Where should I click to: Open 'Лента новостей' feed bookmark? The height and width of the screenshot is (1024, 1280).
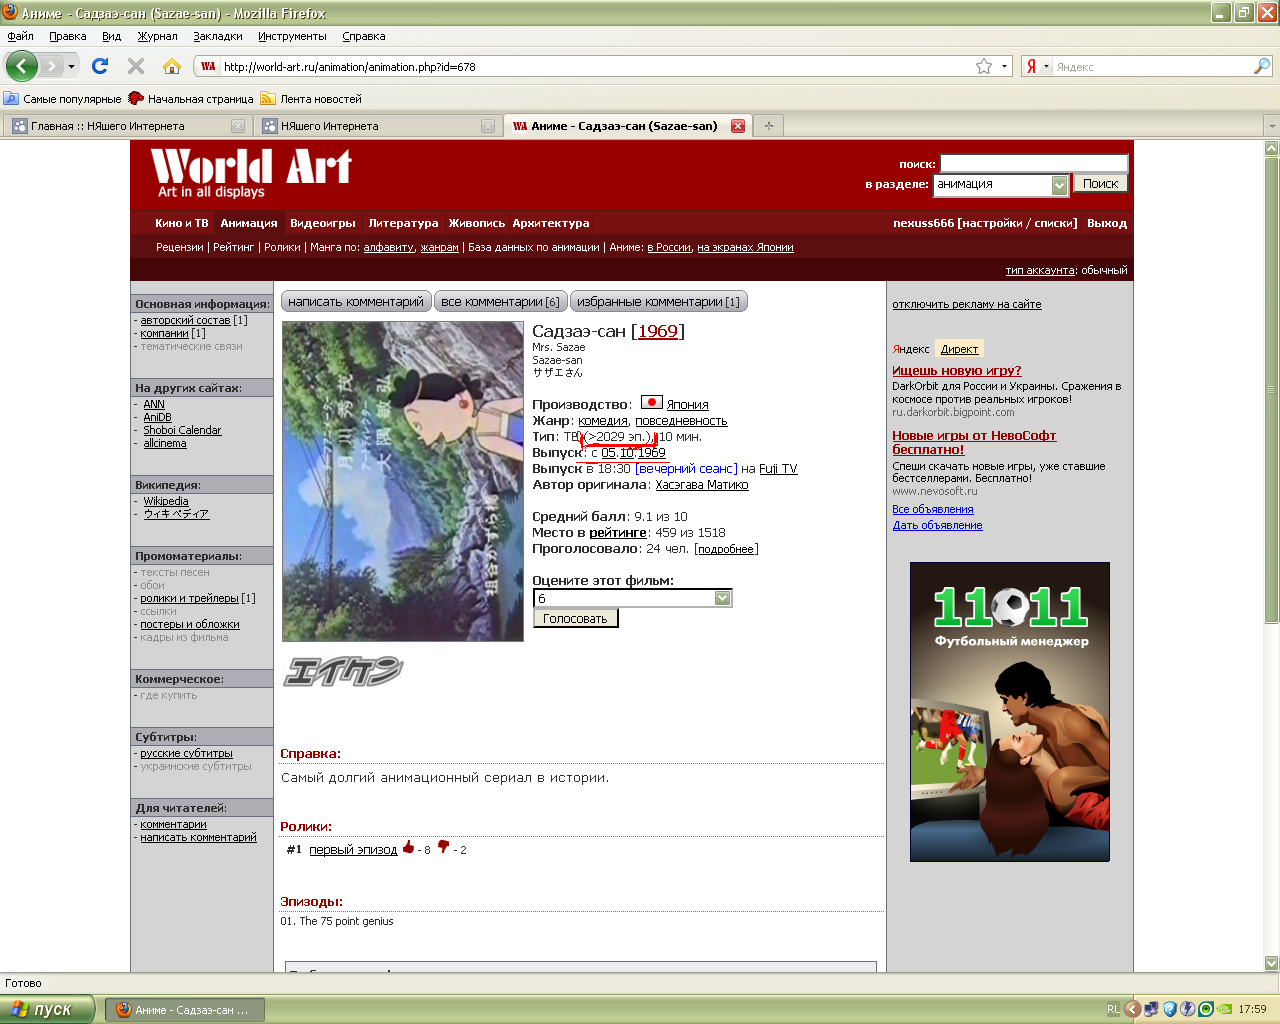(311, 99)
